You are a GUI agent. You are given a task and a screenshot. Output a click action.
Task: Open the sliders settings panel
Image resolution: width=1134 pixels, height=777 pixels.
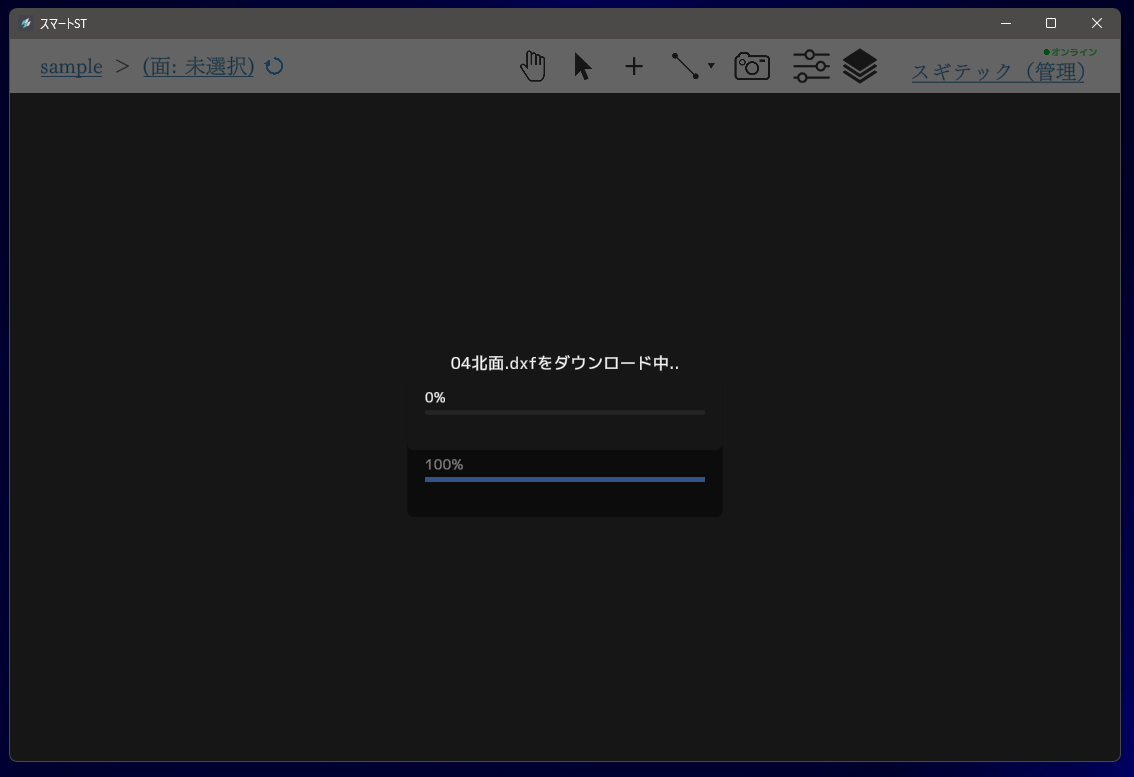click(811, 67)
